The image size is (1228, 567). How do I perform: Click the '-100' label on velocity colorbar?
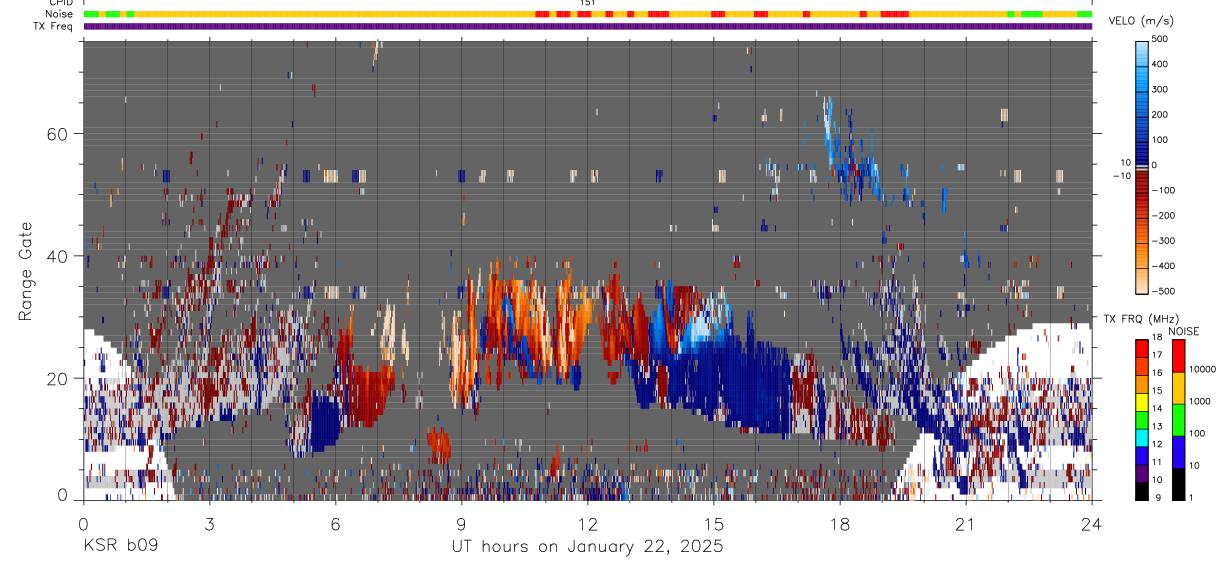tap(1161, 190)
